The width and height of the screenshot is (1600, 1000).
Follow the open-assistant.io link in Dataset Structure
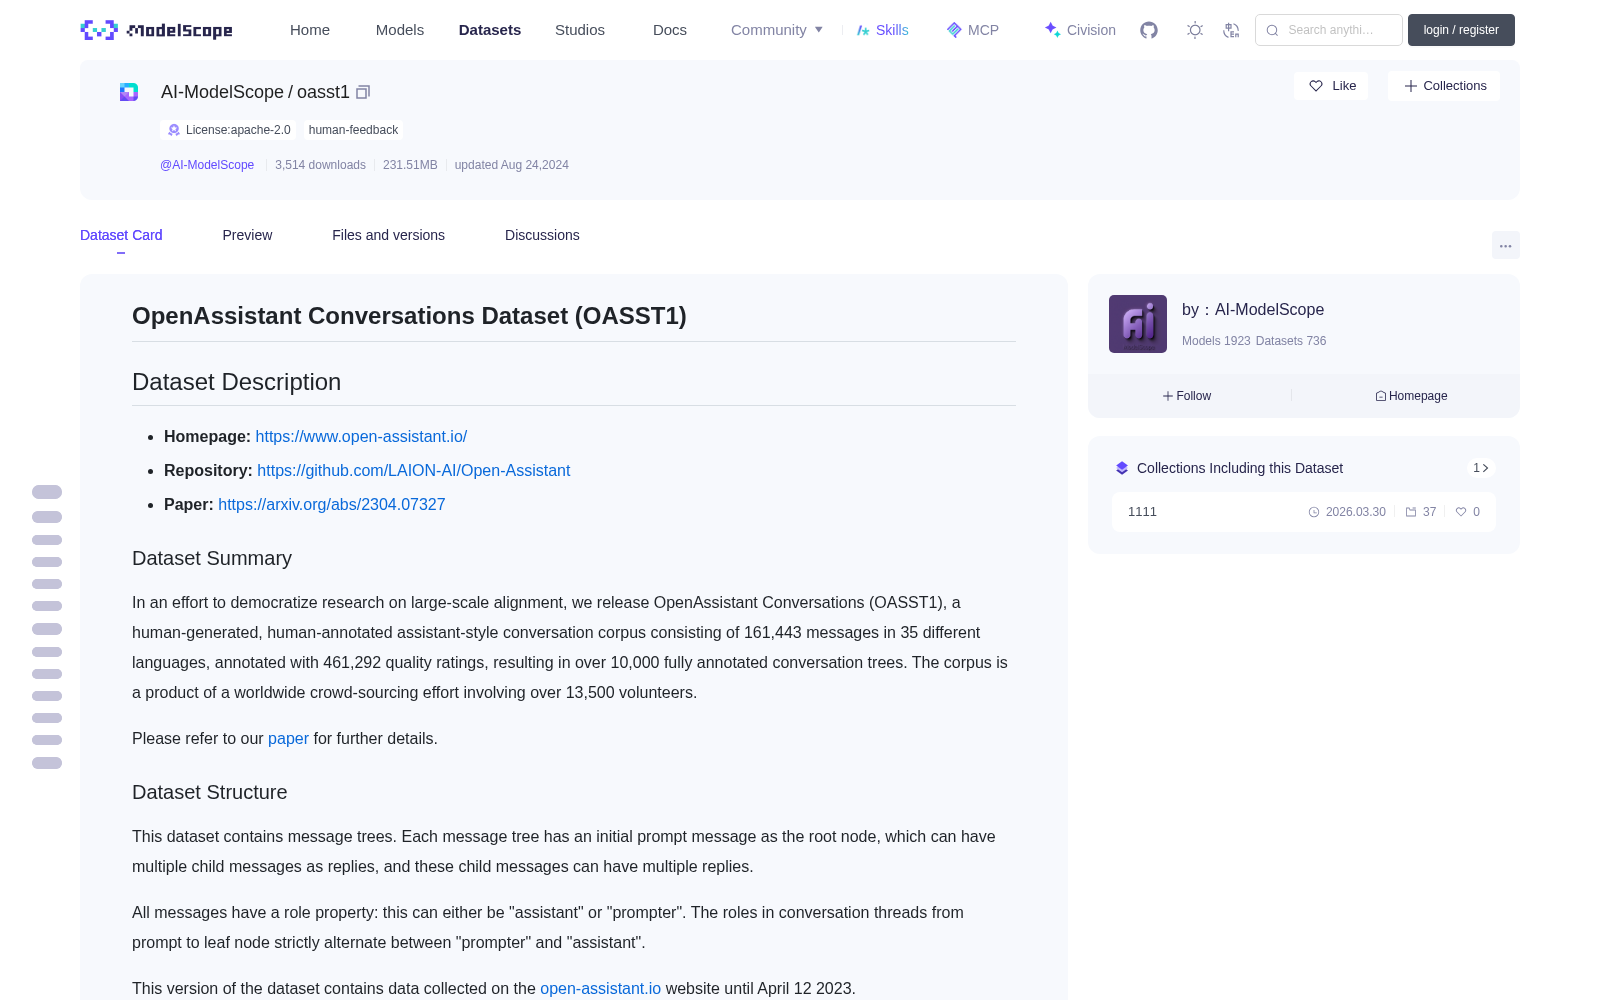click(x=600, y=988)
